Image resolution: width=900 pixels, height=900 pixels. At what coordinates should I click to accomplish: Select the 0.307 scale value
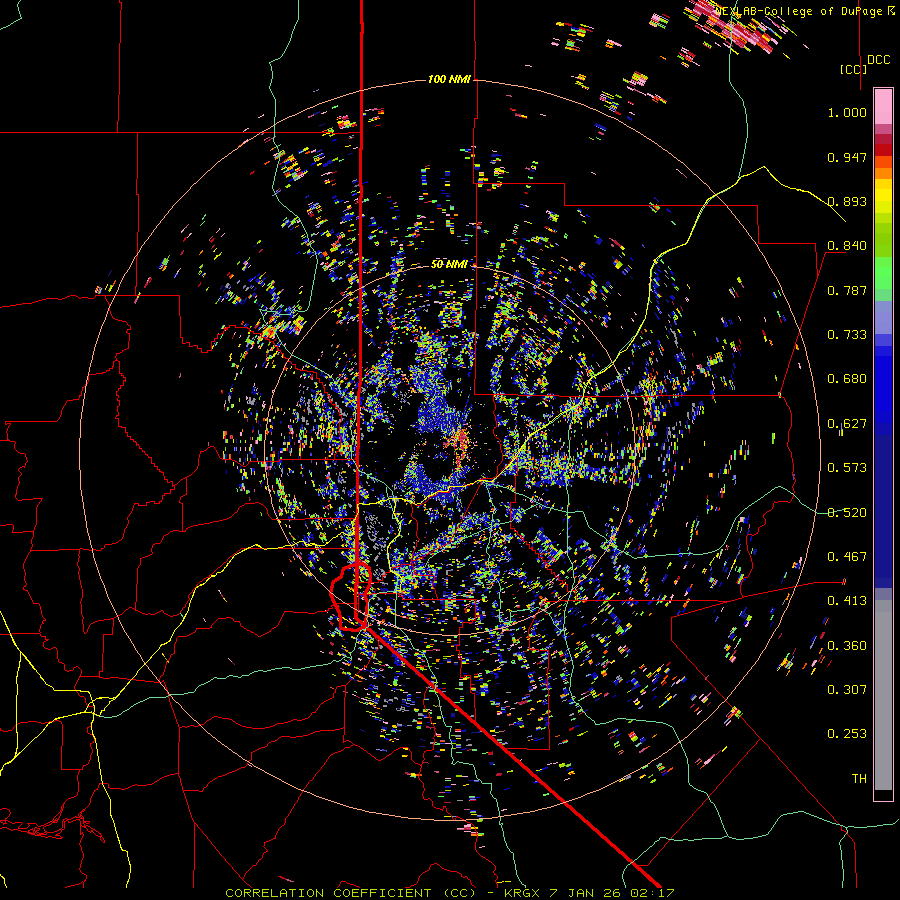pyautogui.click(x=847, y=690)
